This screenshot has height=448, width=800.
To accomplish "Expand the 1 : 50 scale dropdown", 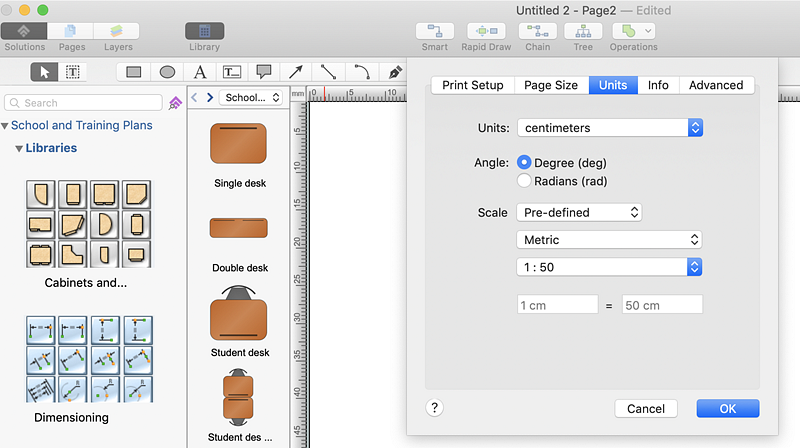I will pyautogui.click(x=610, y=267).
